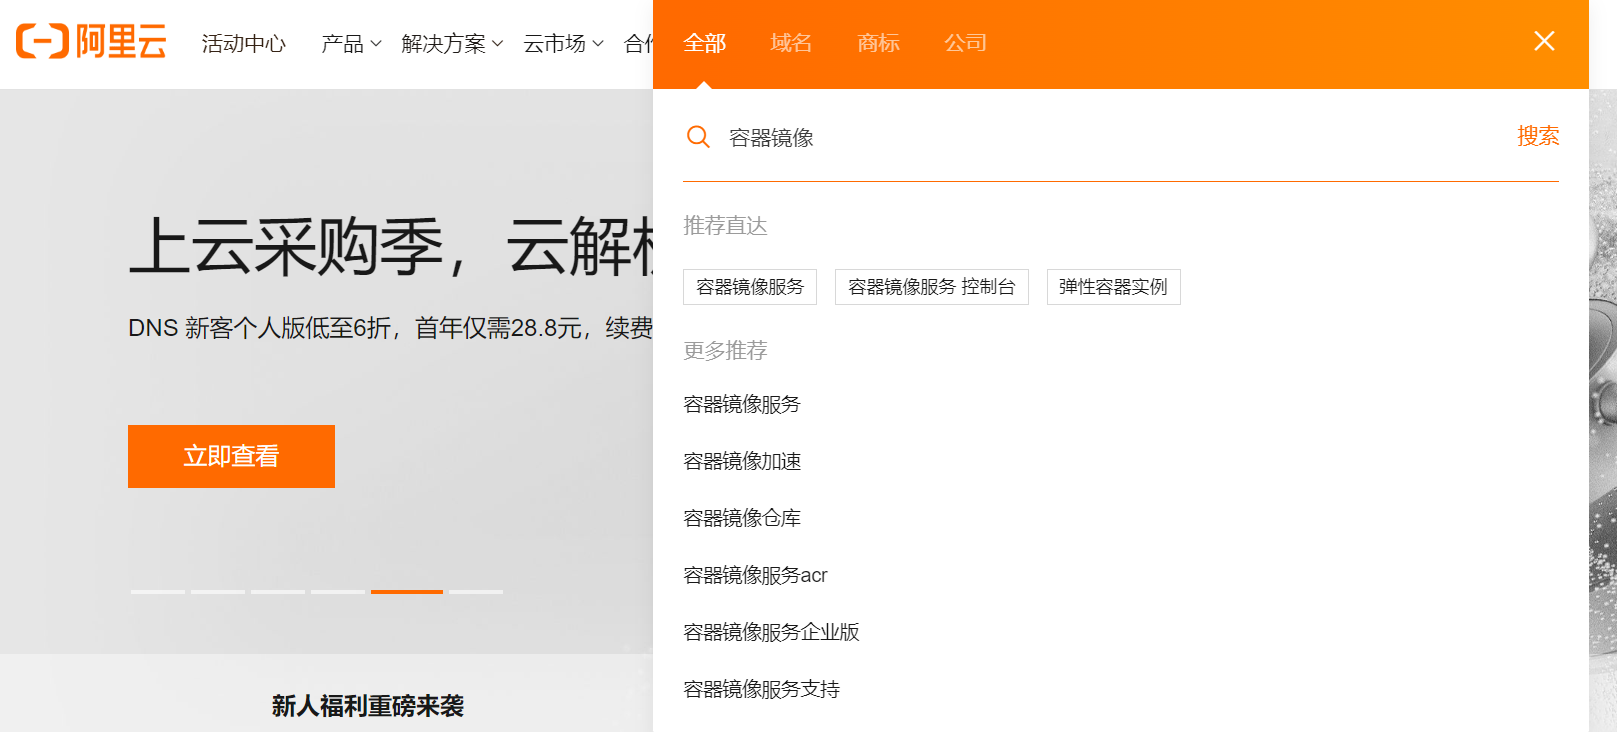Click the 搜索 button
This screenshot has height=732, width=1617.
click(1537, 136)
